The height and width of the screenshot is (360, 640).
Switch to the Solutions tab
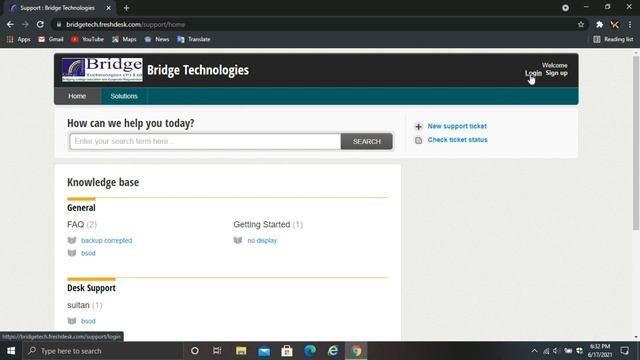click(x=124, y=96)
